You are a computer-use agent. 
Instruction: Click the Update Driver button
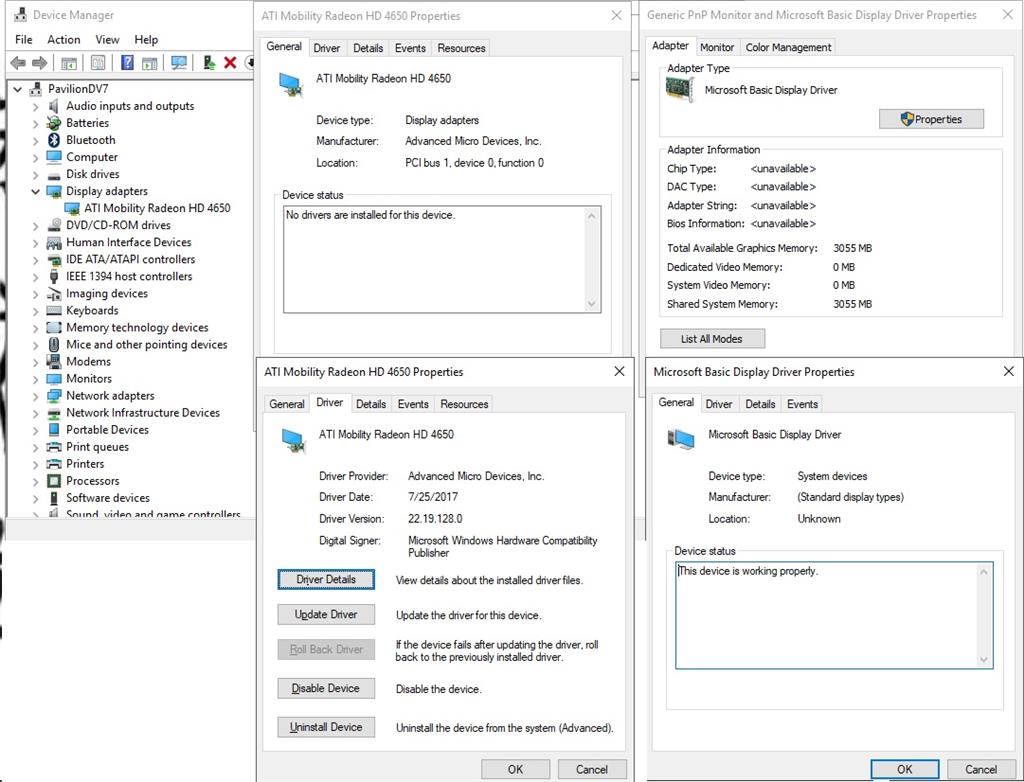(x=326, y=615)
